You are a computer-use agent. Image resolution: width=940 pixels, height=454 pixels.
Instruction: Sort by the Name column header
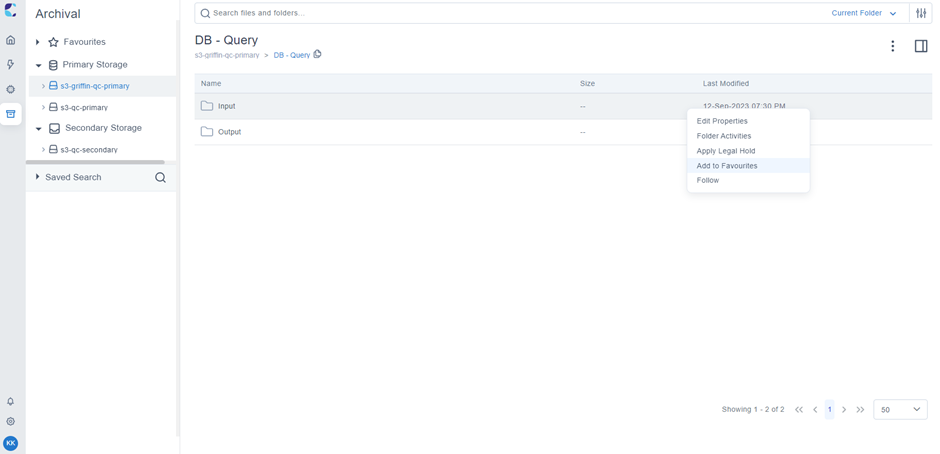pos(211,83)
